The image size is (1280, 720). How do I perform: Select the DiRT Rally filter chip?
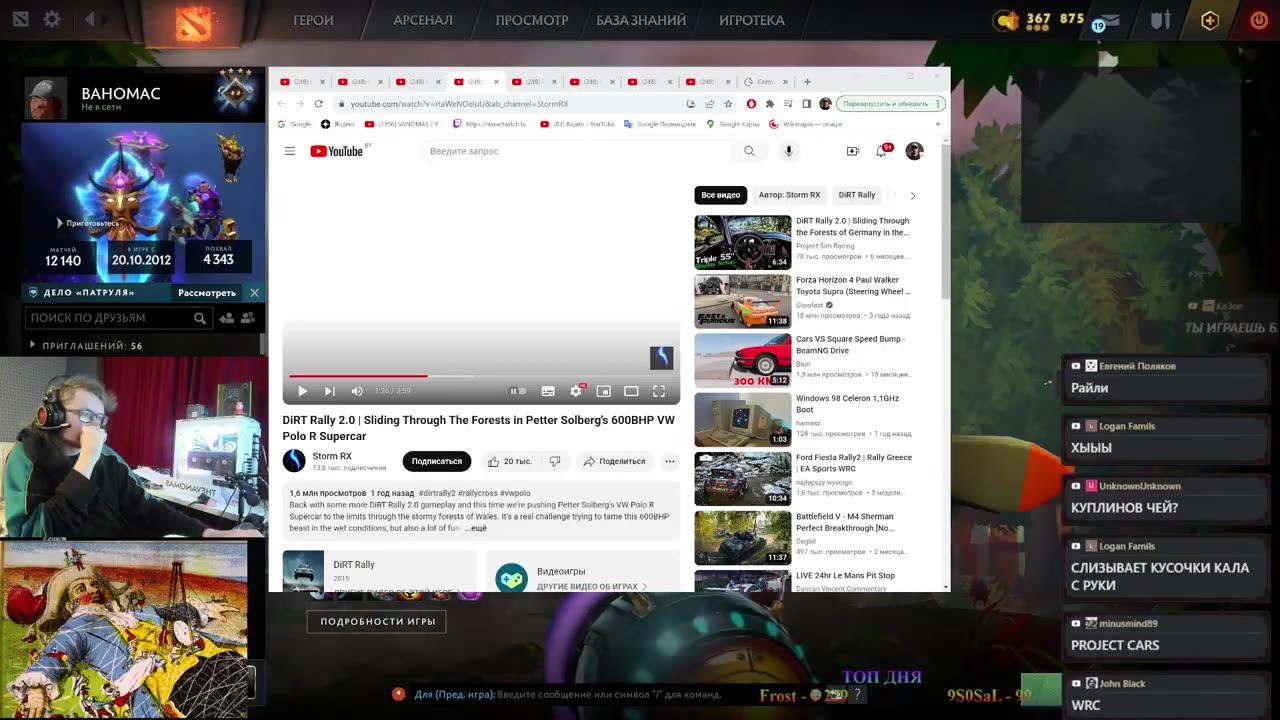coord(857,195)
